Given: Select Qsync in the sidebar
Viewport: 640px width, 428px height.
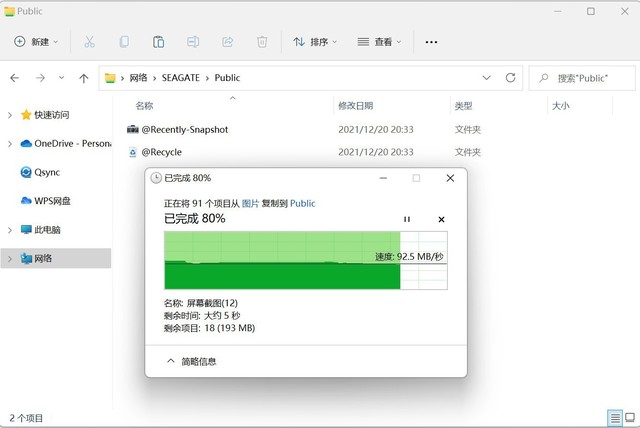Looking at the screenshot, I should [x=40, y=172].
